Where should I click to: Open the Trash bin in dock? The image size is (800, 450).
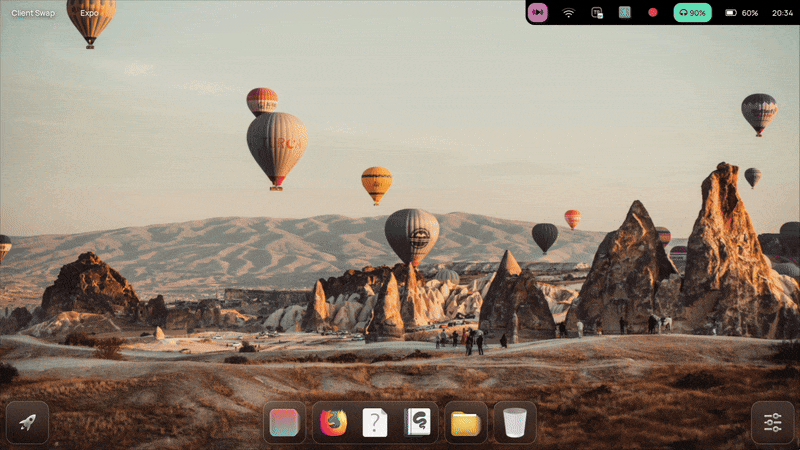(x=514, y=423)
